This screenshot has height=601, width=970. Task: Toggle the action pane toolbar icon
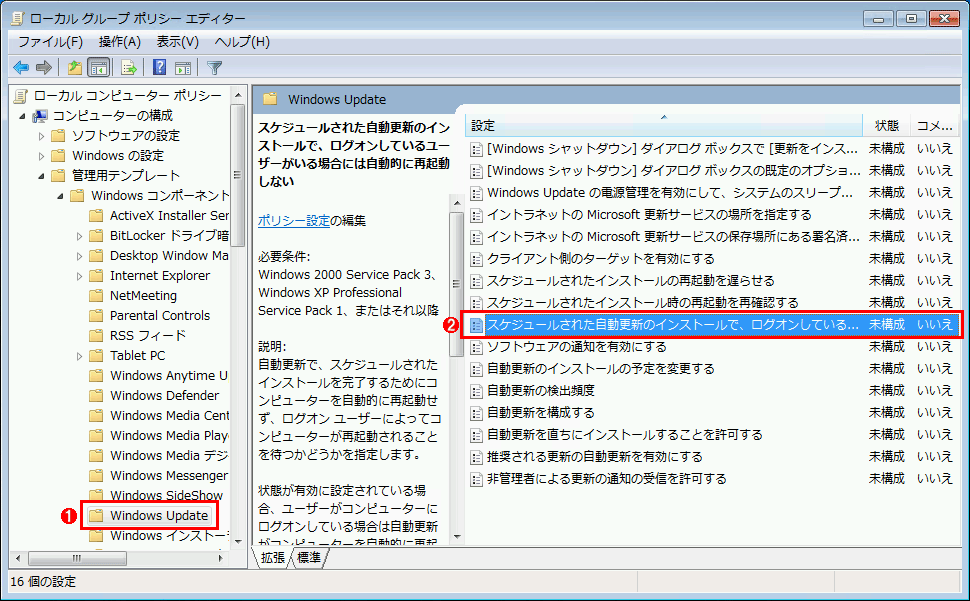tap(182, 67)
